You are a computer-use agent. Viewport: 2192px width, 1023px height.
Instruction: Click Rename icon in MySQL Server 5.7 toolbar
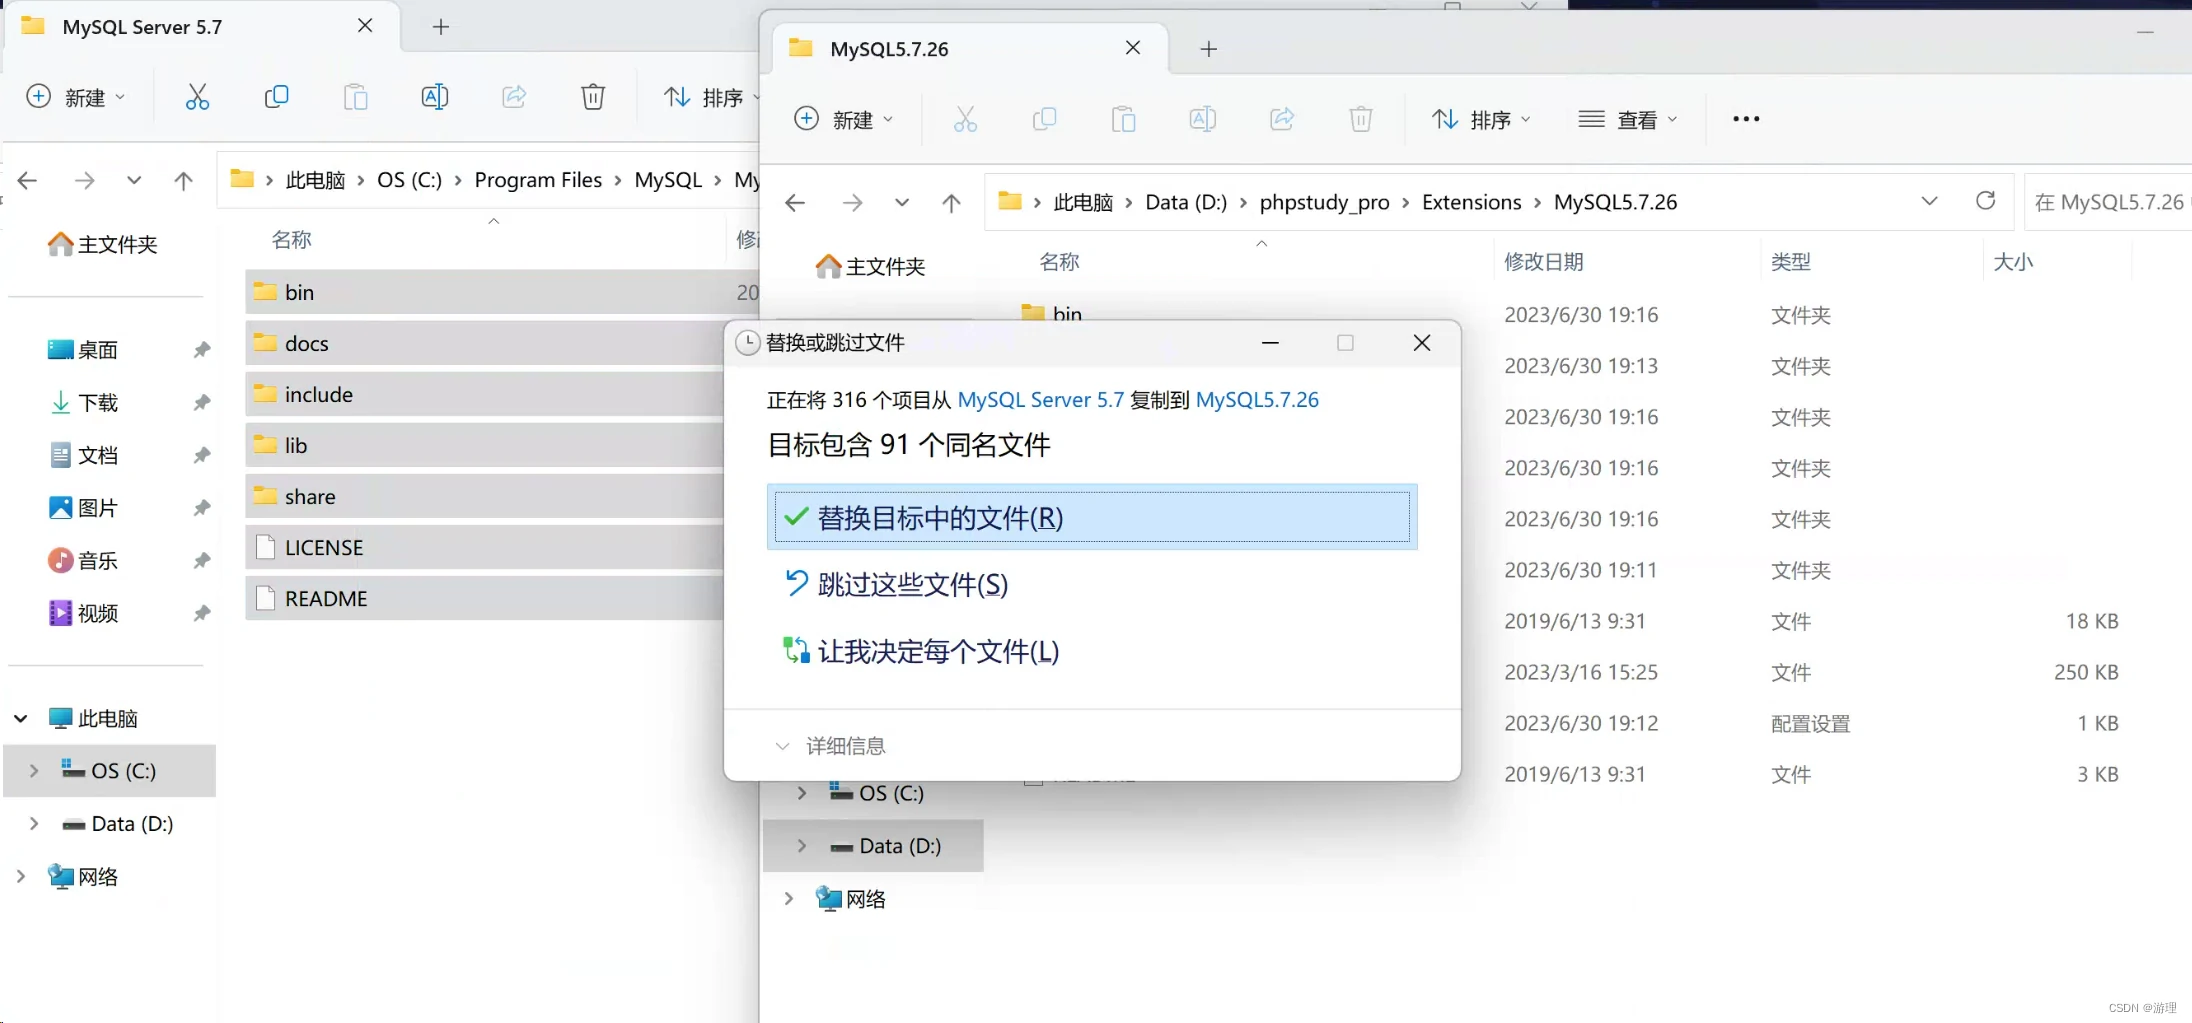[x=434, y=97]
